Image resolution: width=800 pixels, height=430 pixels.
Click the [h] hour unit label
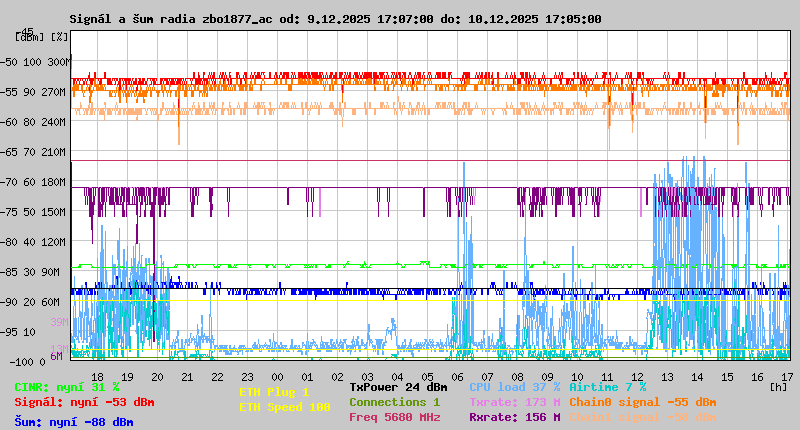(778, 386)
